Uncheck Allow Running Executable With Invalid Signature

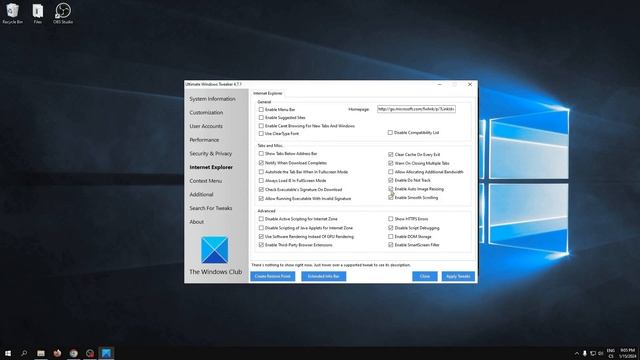click(x=261, y=198)
